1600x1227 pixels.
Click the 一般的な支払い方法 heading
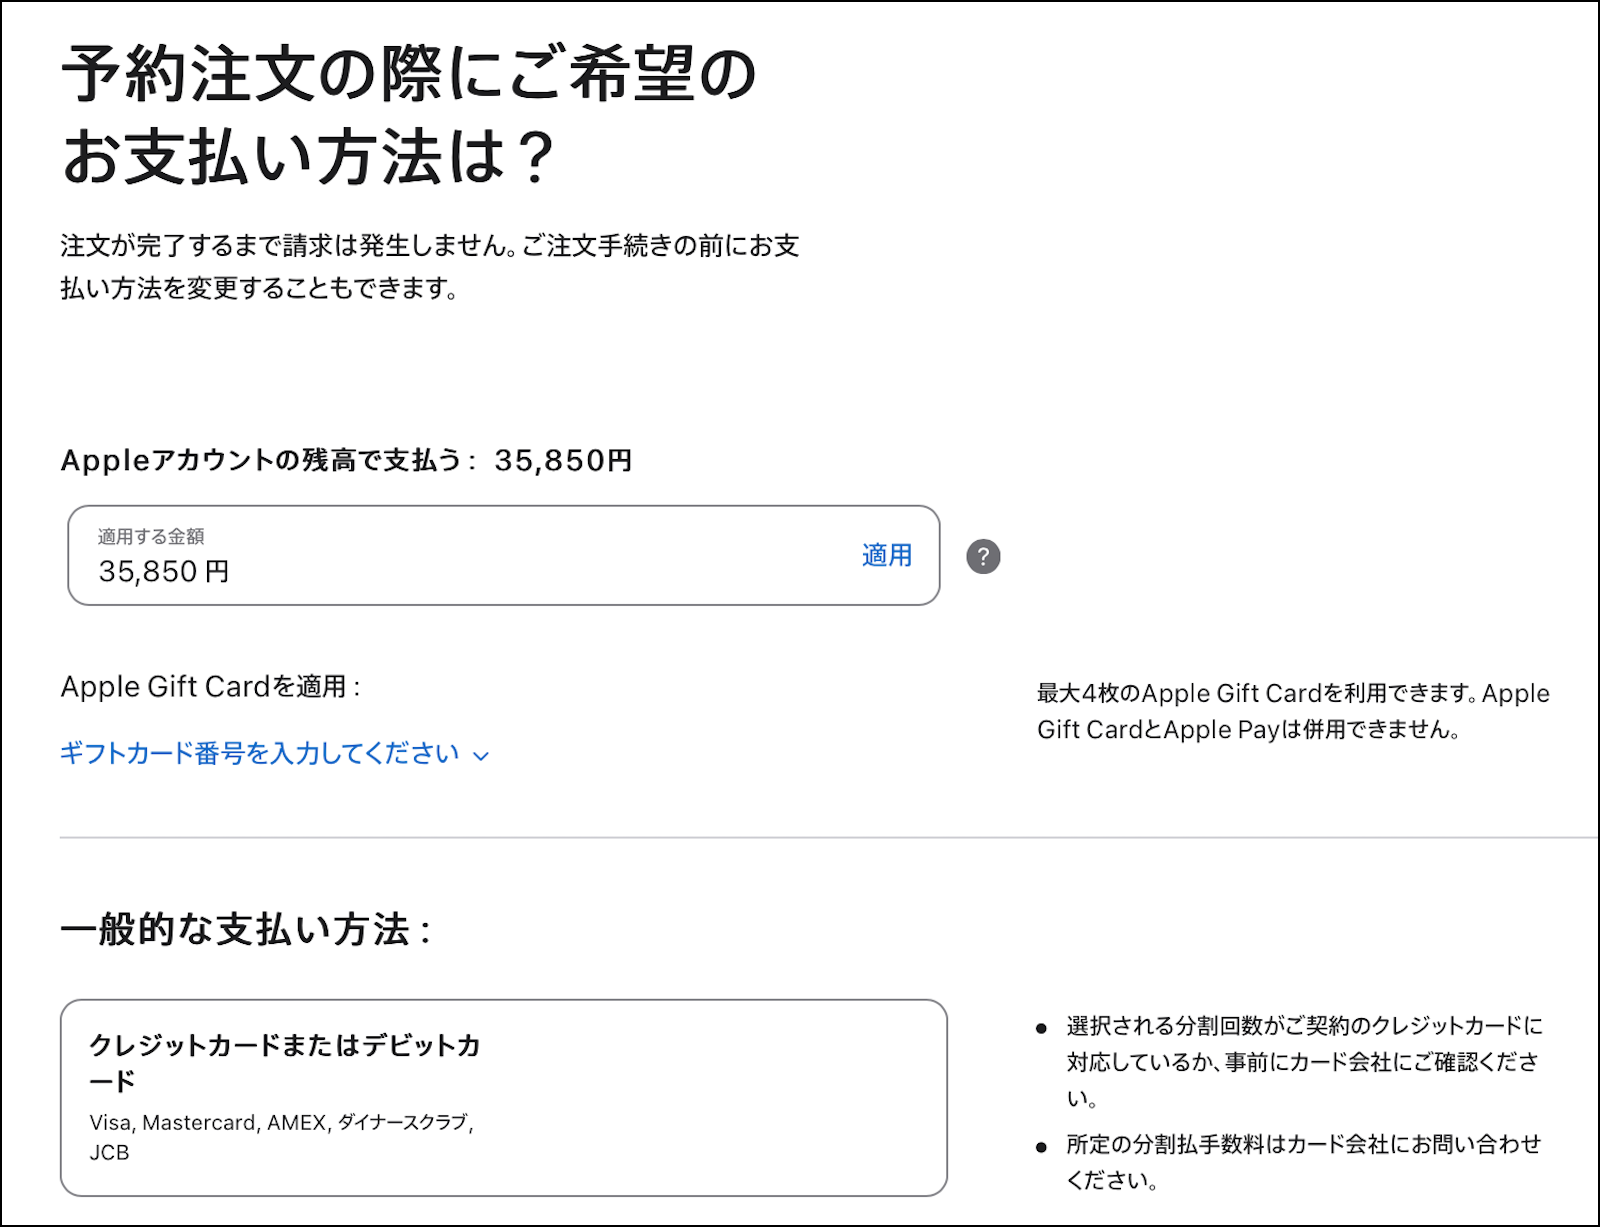(245, 929)
